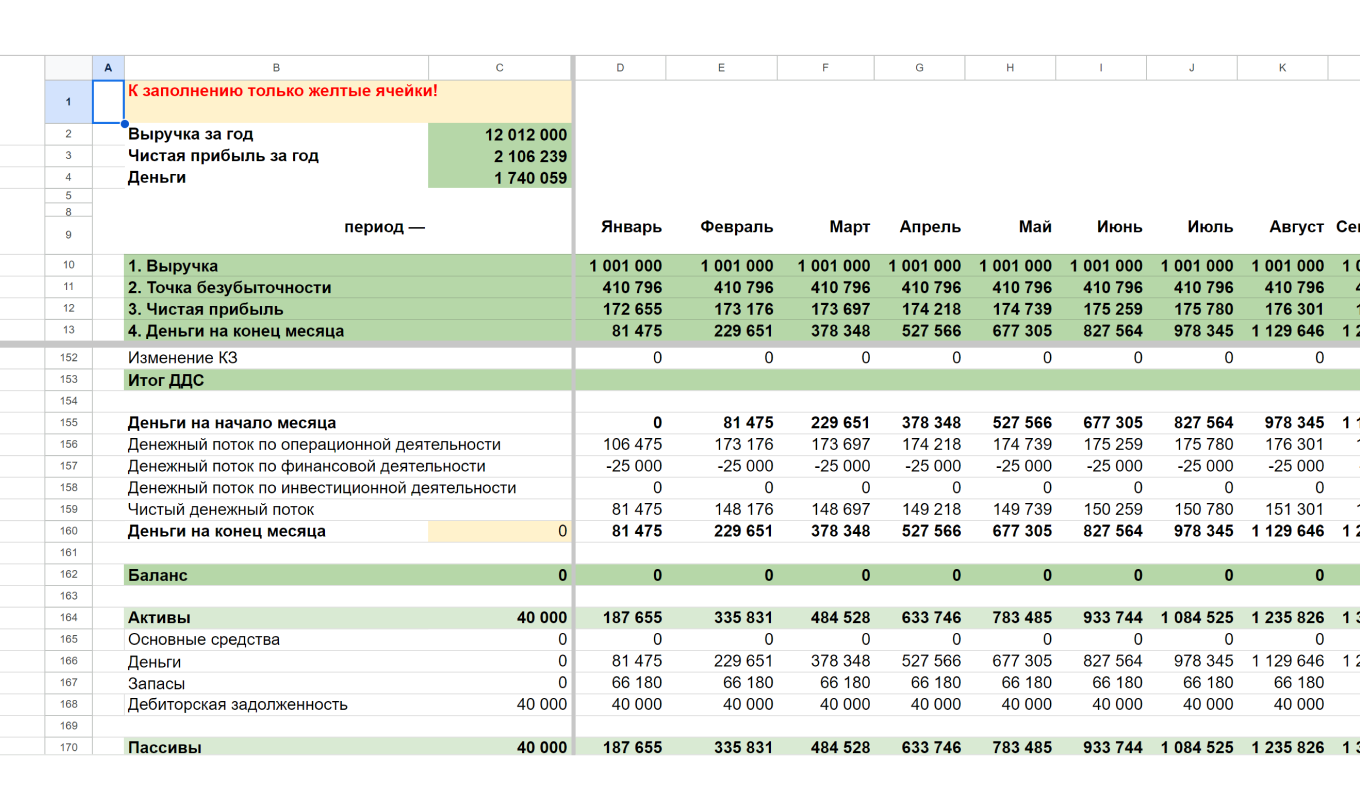Click the row 10 header number
The height and width of the screenshot is (812, 1360).
click(x=68, y=266)
